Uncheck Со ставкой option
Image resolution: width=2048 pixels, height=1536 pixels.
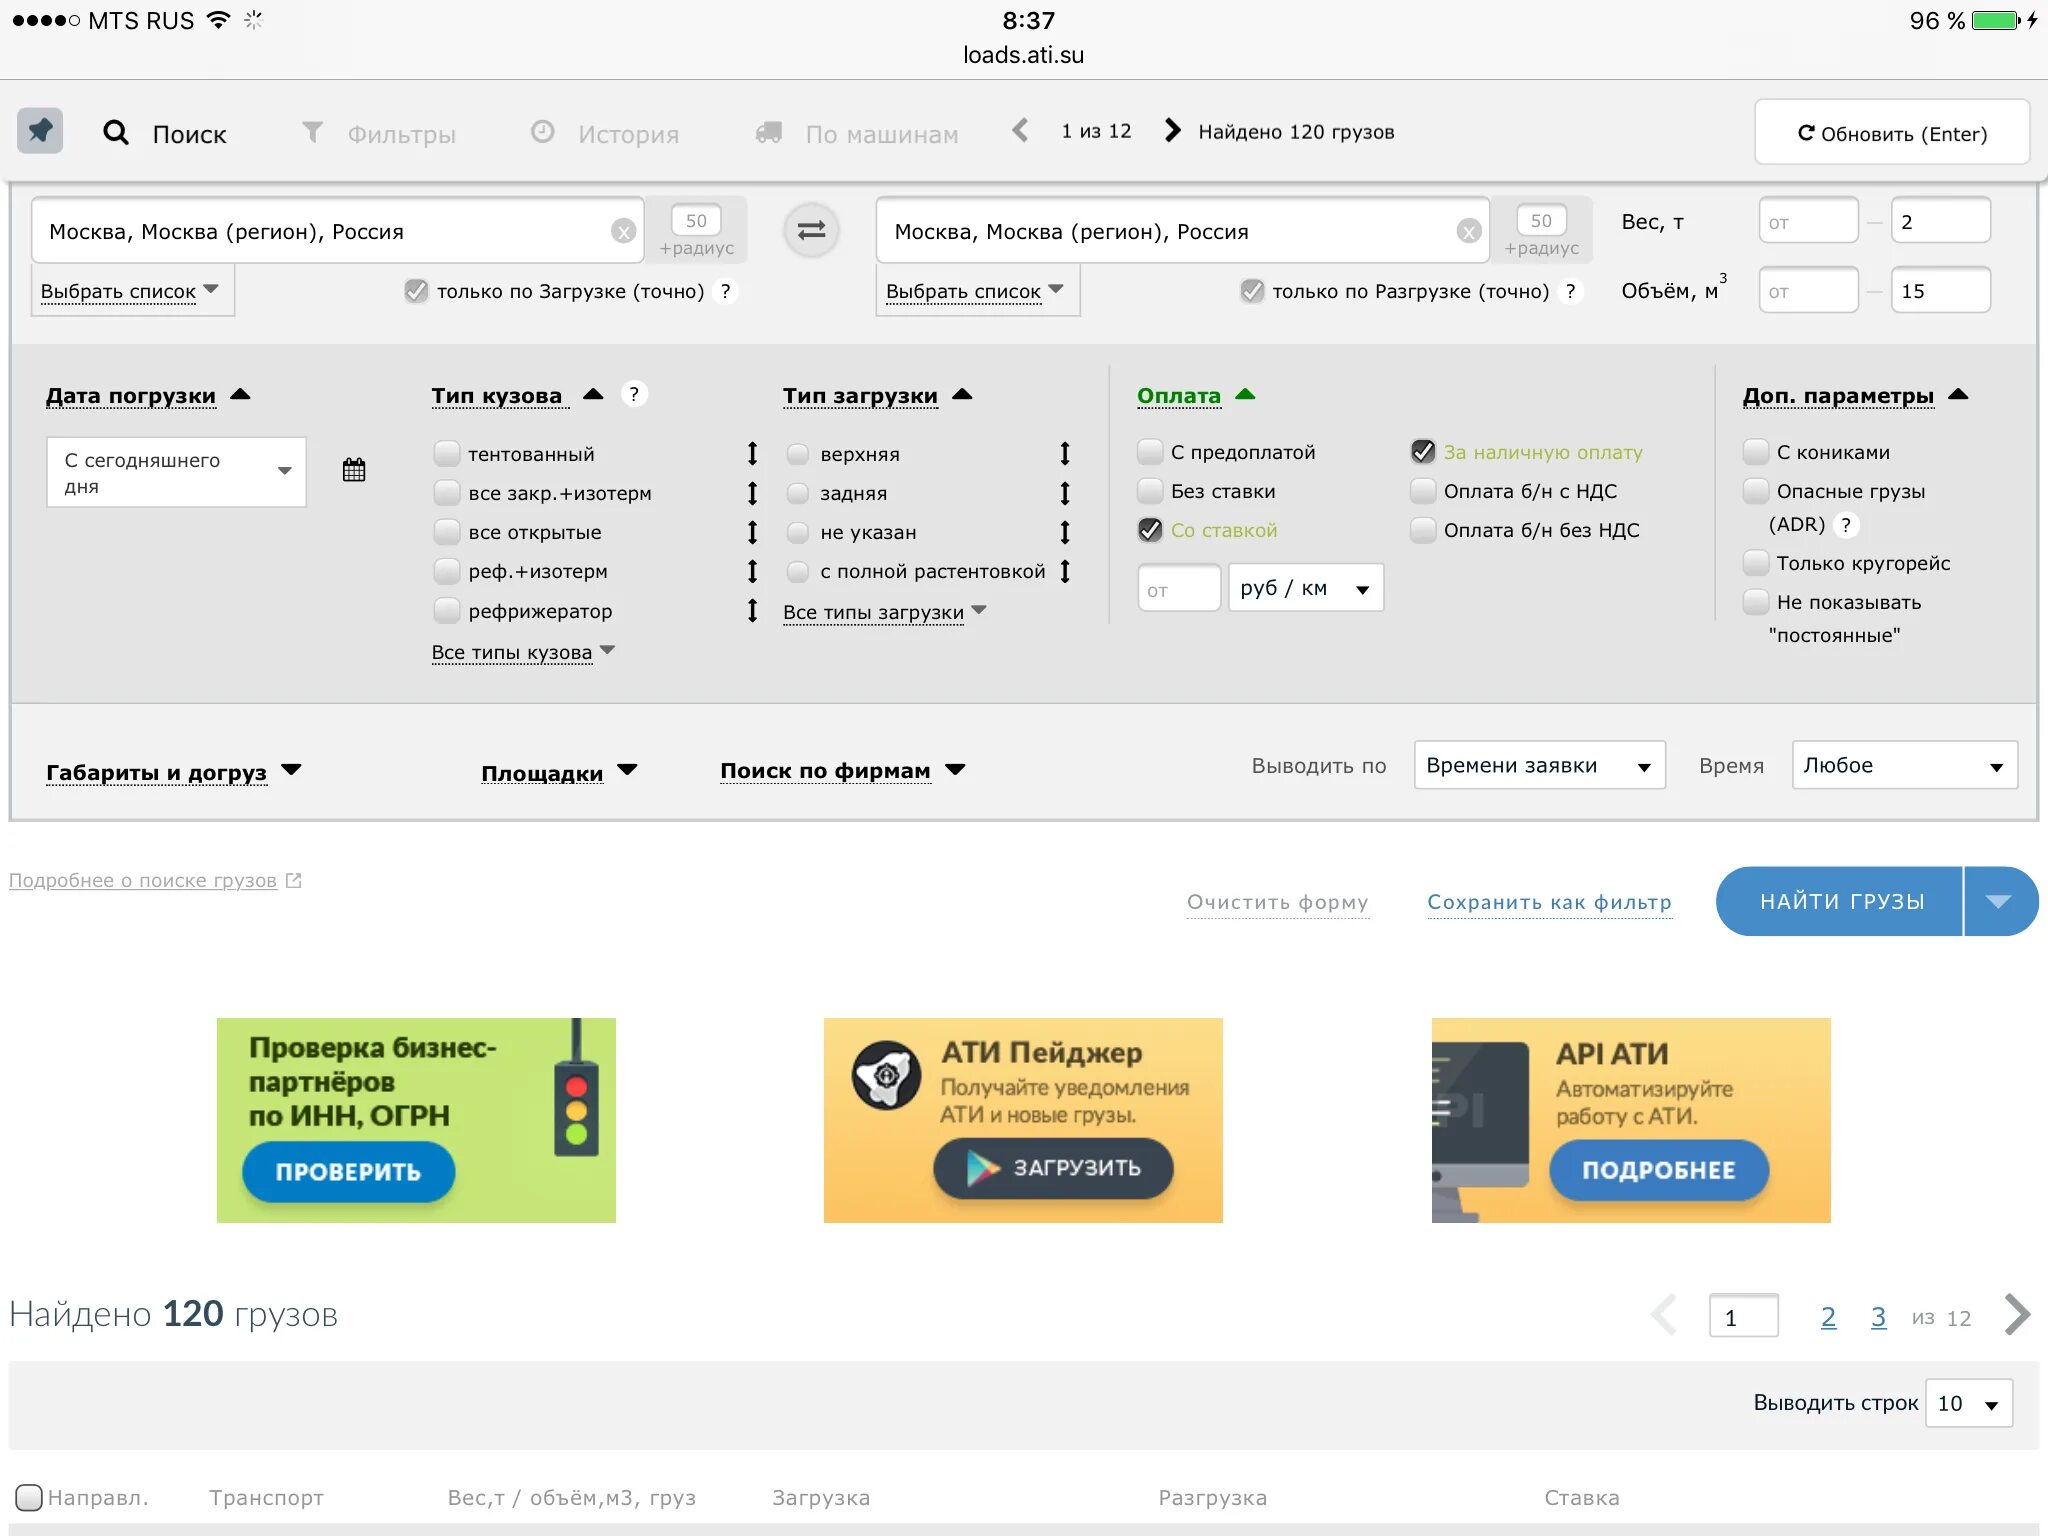tap(1150, 530)
